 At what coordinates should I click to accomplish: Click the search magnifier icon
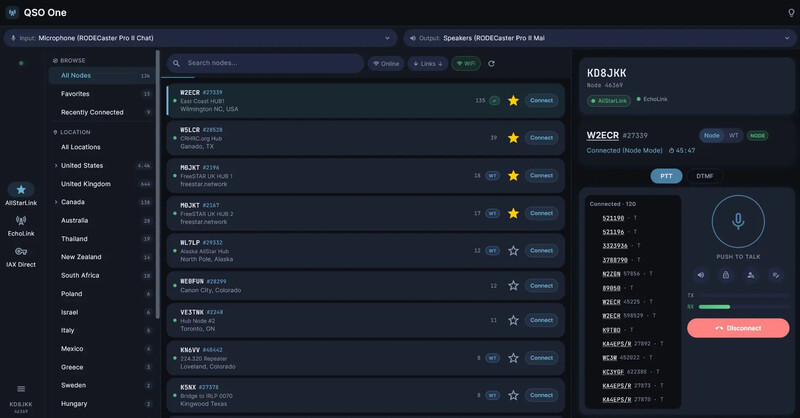[176, 63]
